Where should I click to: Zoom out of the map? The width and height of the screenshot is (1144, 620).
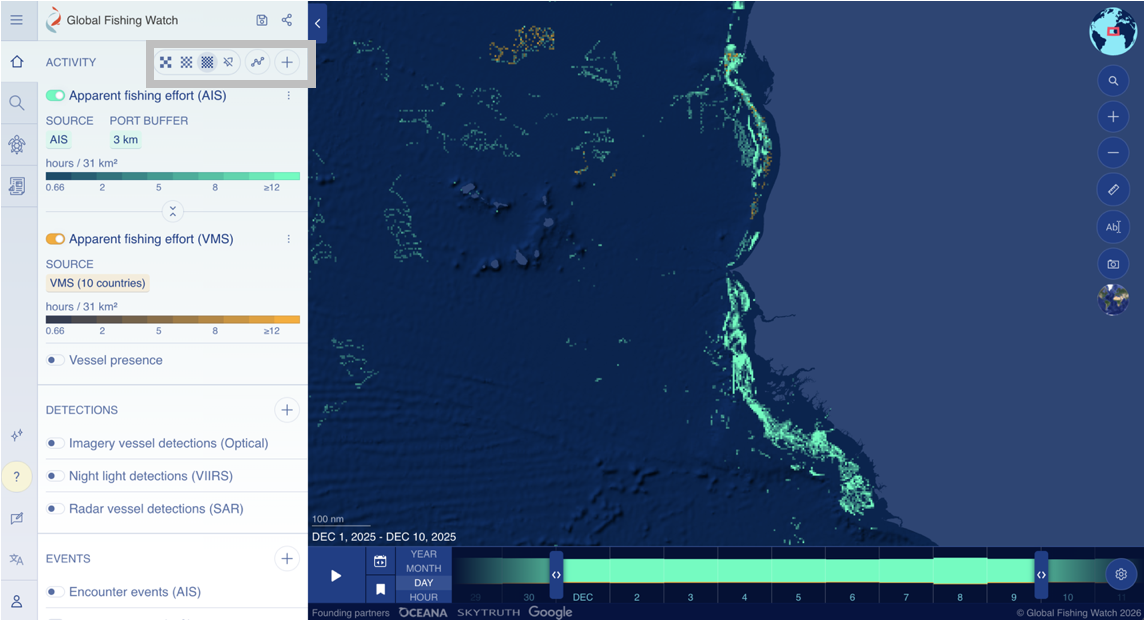click(1113, 153)
